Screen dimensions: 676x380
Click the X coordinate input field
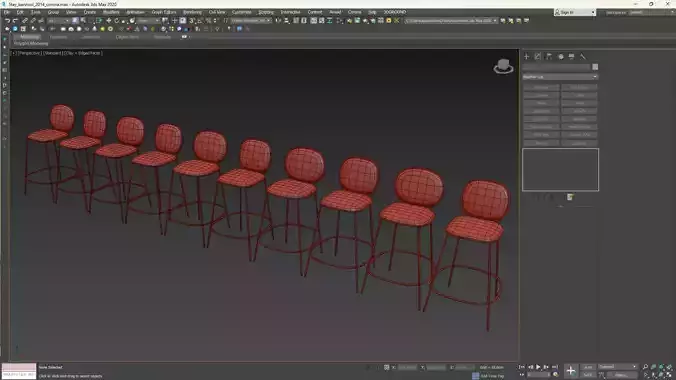407,367
